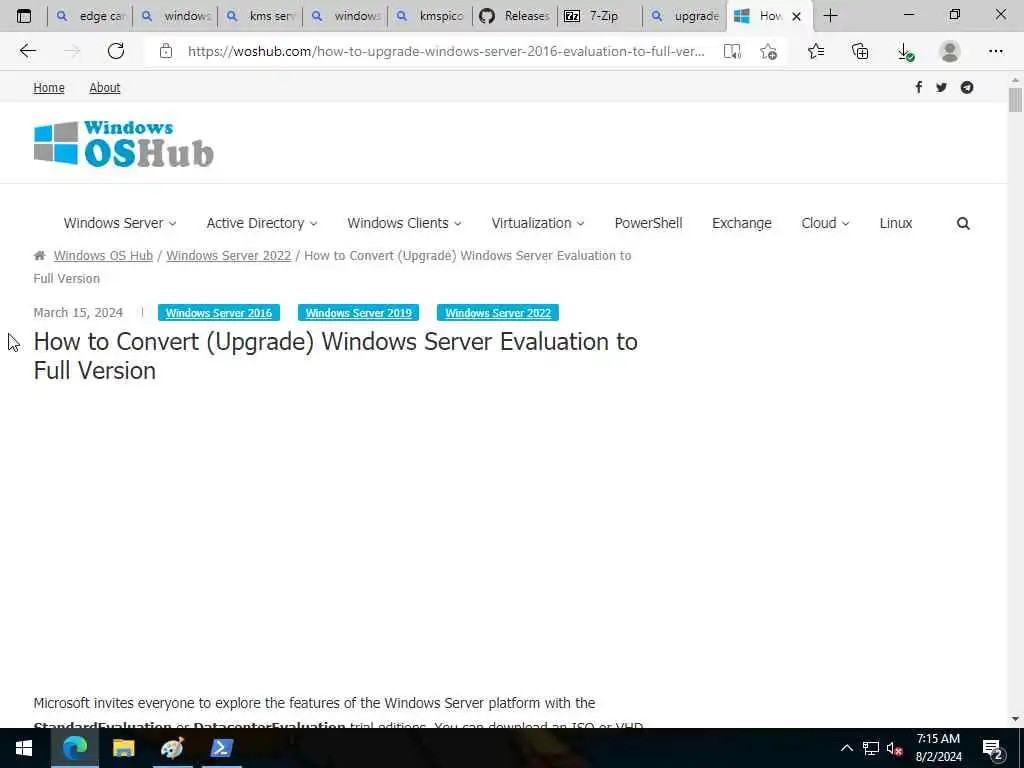The height and width of the screenshot is (768, 1024).
Task: Open Paint from taskbar
Action: click(x=172, y=748)
